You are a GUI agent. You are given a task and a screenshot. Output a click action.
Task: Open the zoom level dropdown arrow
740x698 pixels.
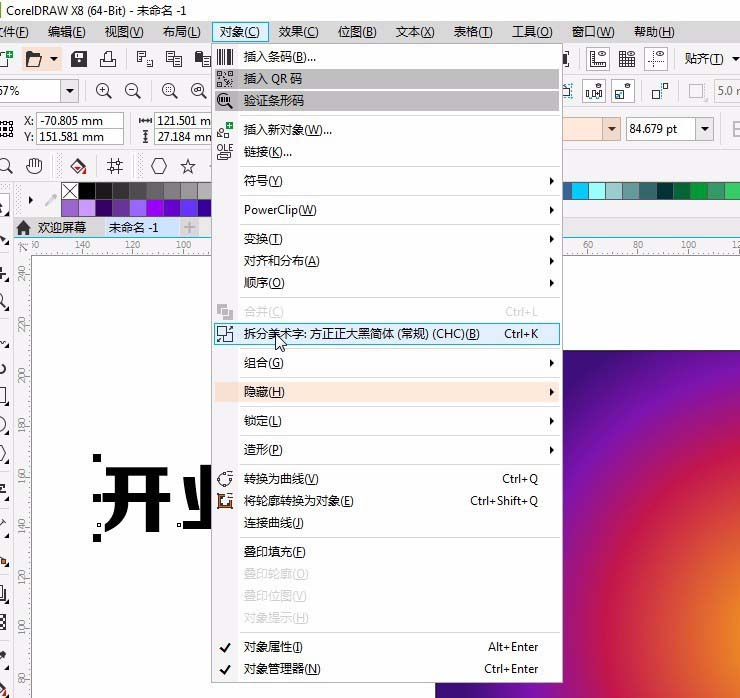[70, 91]
